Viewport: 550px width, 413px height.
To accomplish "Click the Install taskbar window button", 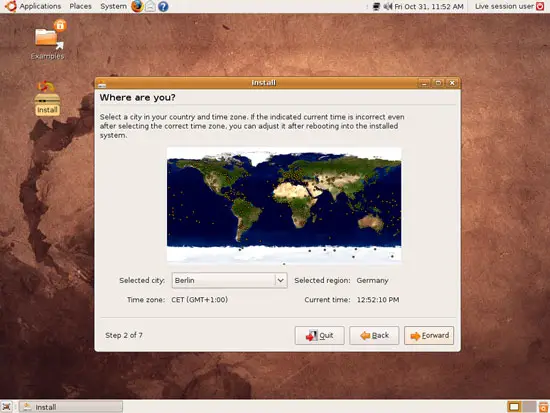I will [71, 407].
